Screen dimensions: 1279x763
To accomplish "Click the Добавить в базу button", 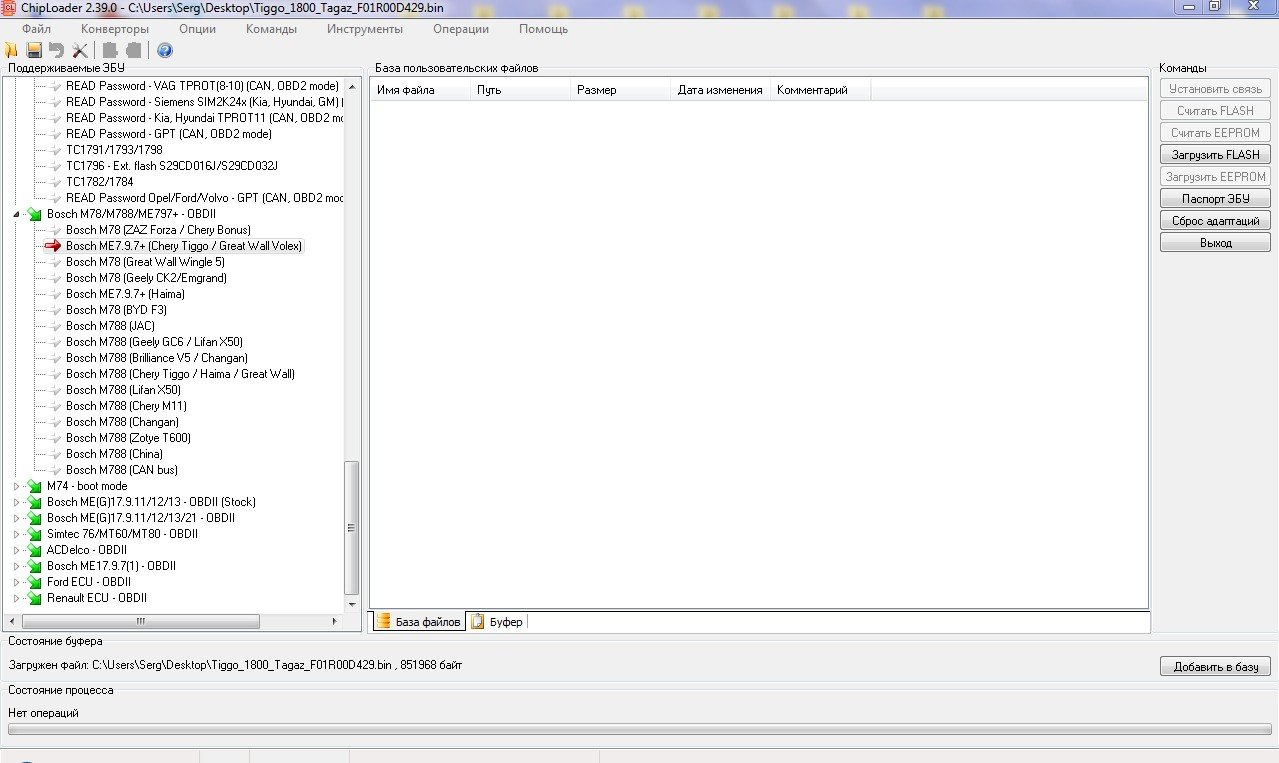I will [x=1215, y=666].
